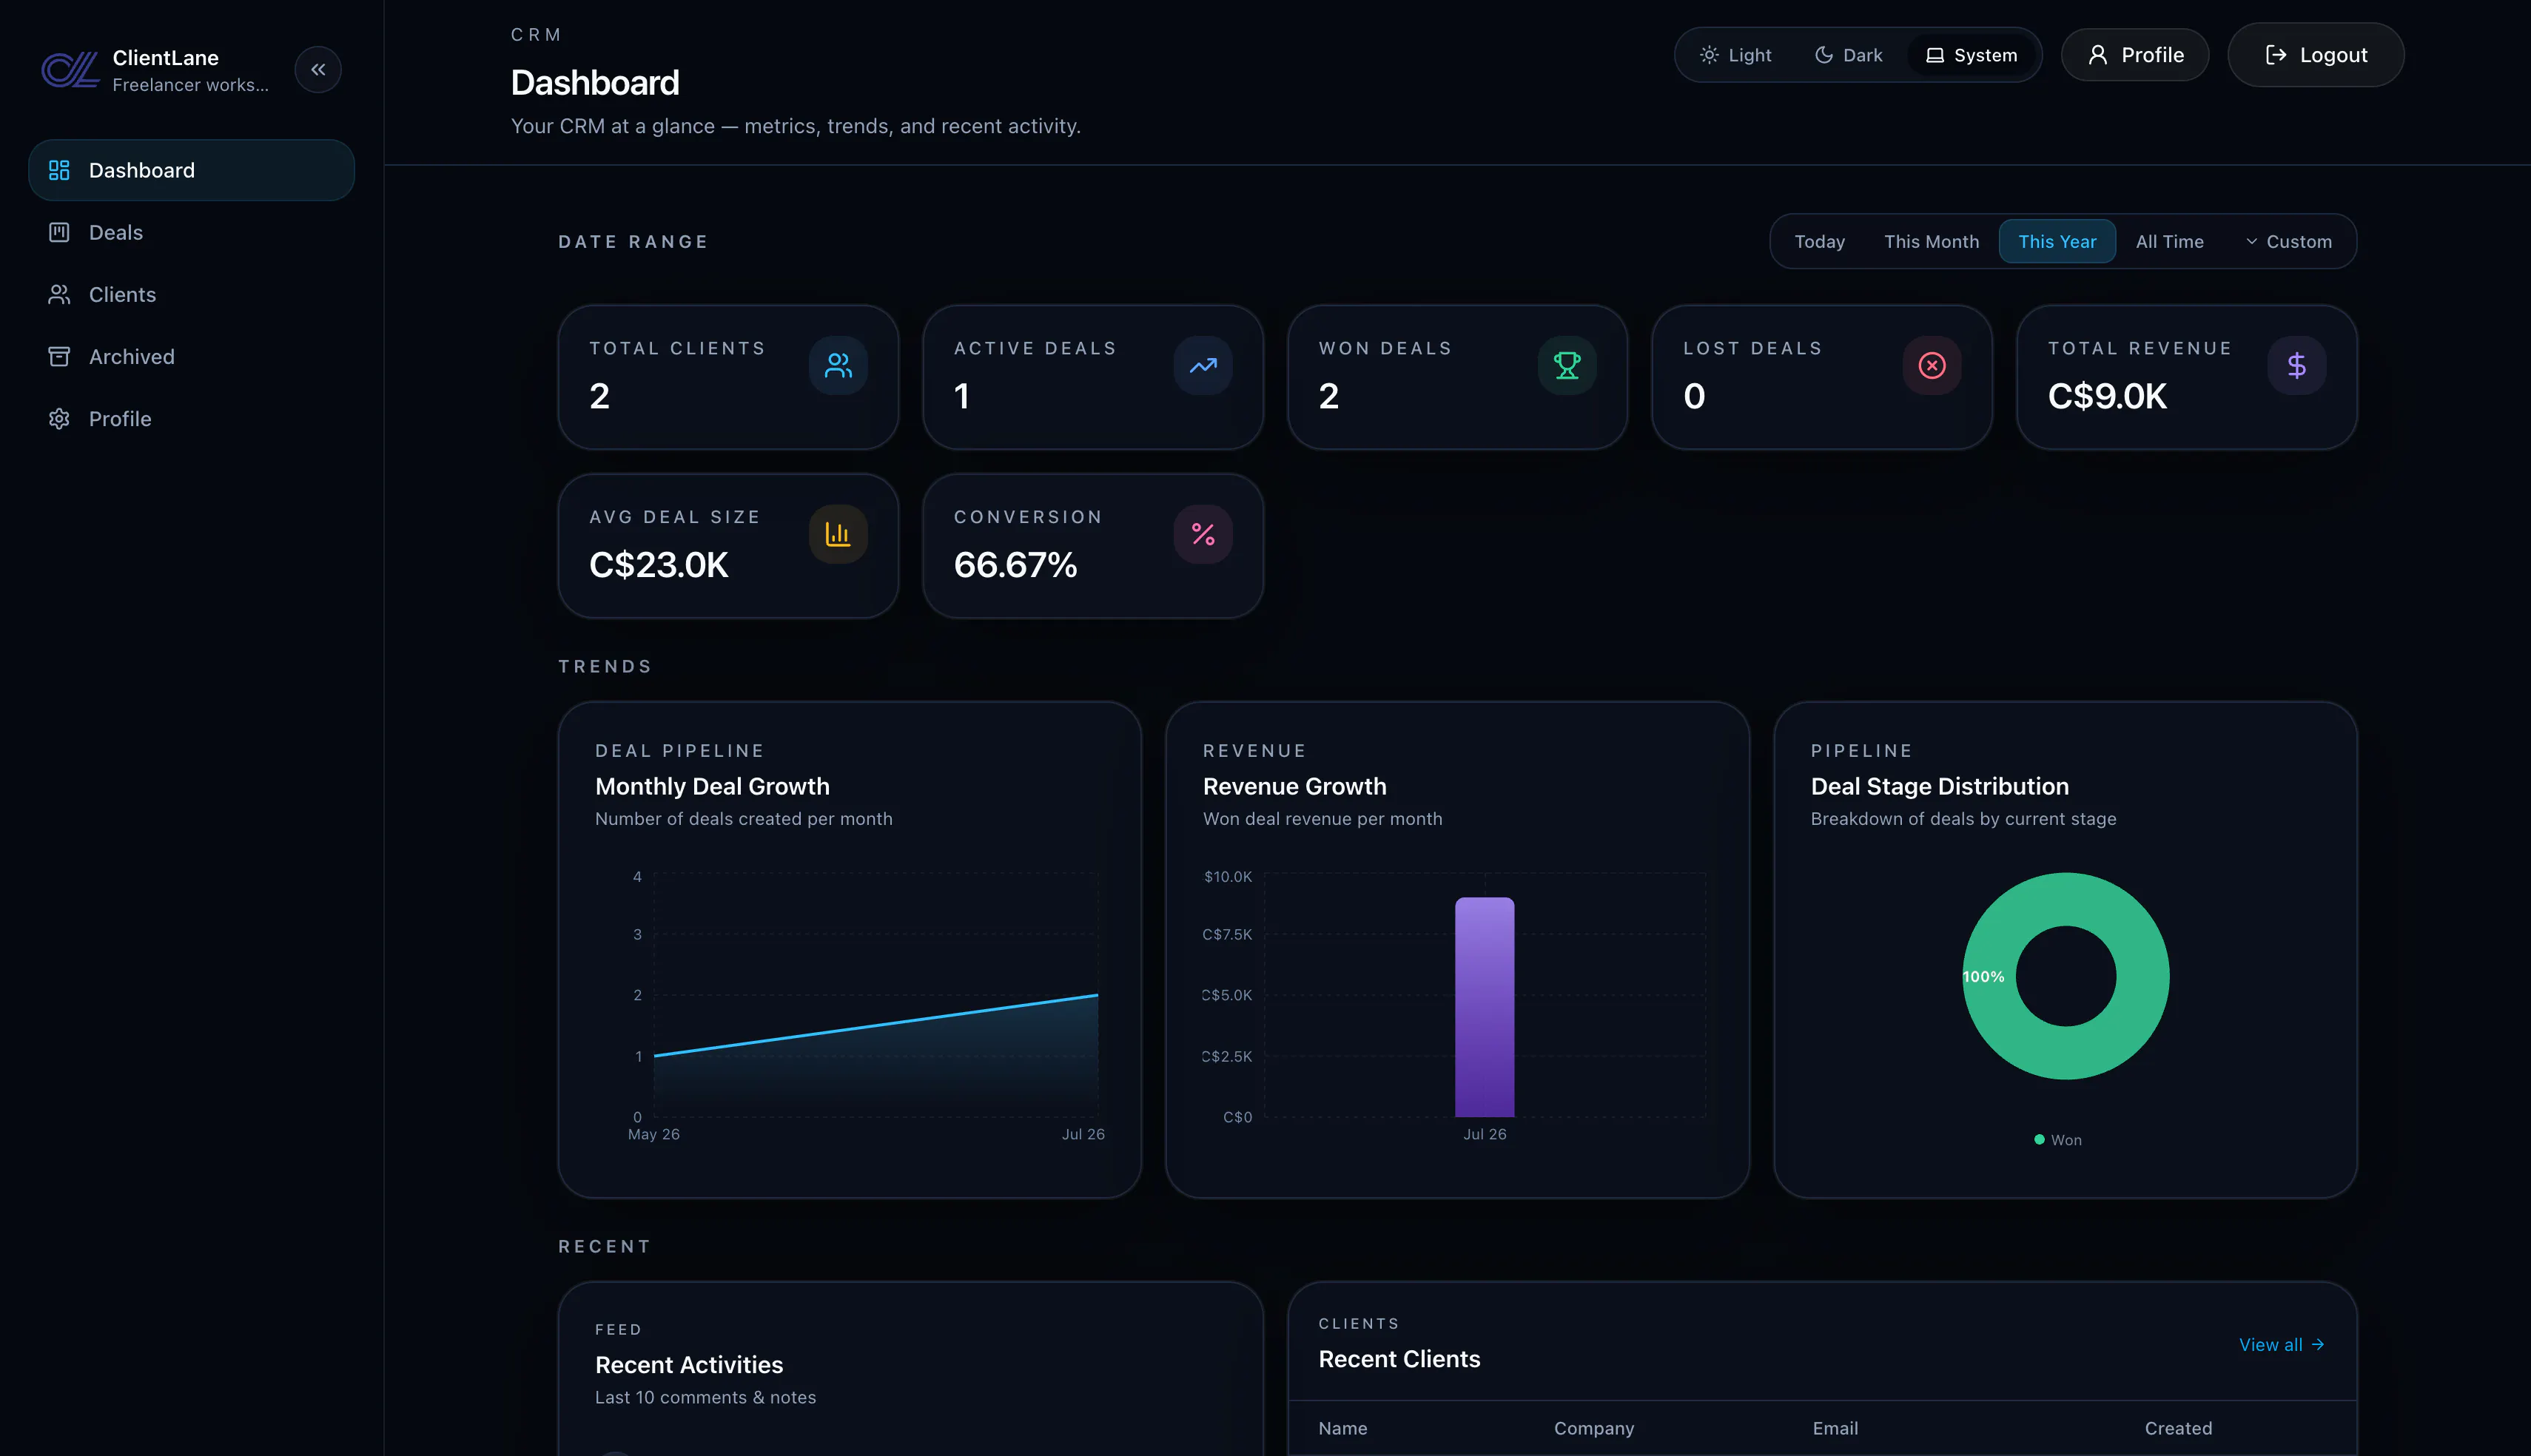2531x1456 pixels.
Task: Open Profile from the top header button
Action: click(2135, 55)
